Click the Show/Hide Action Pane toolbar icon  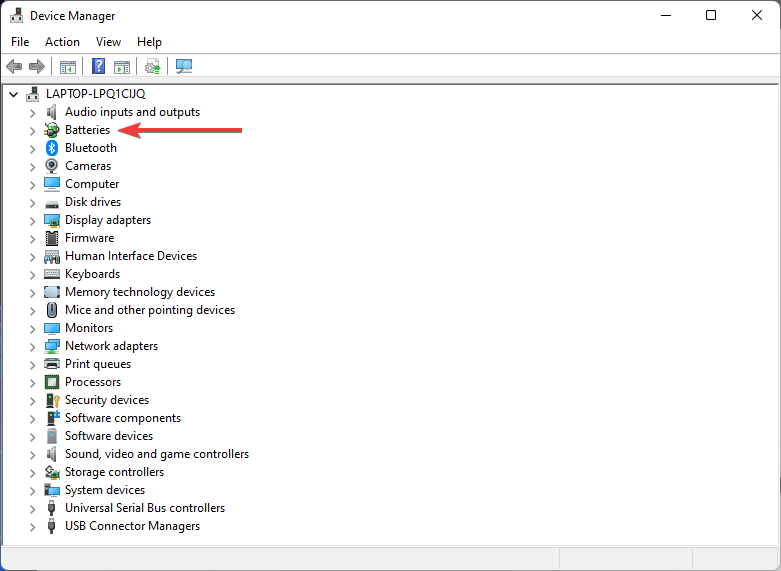(x=122, y=66)
